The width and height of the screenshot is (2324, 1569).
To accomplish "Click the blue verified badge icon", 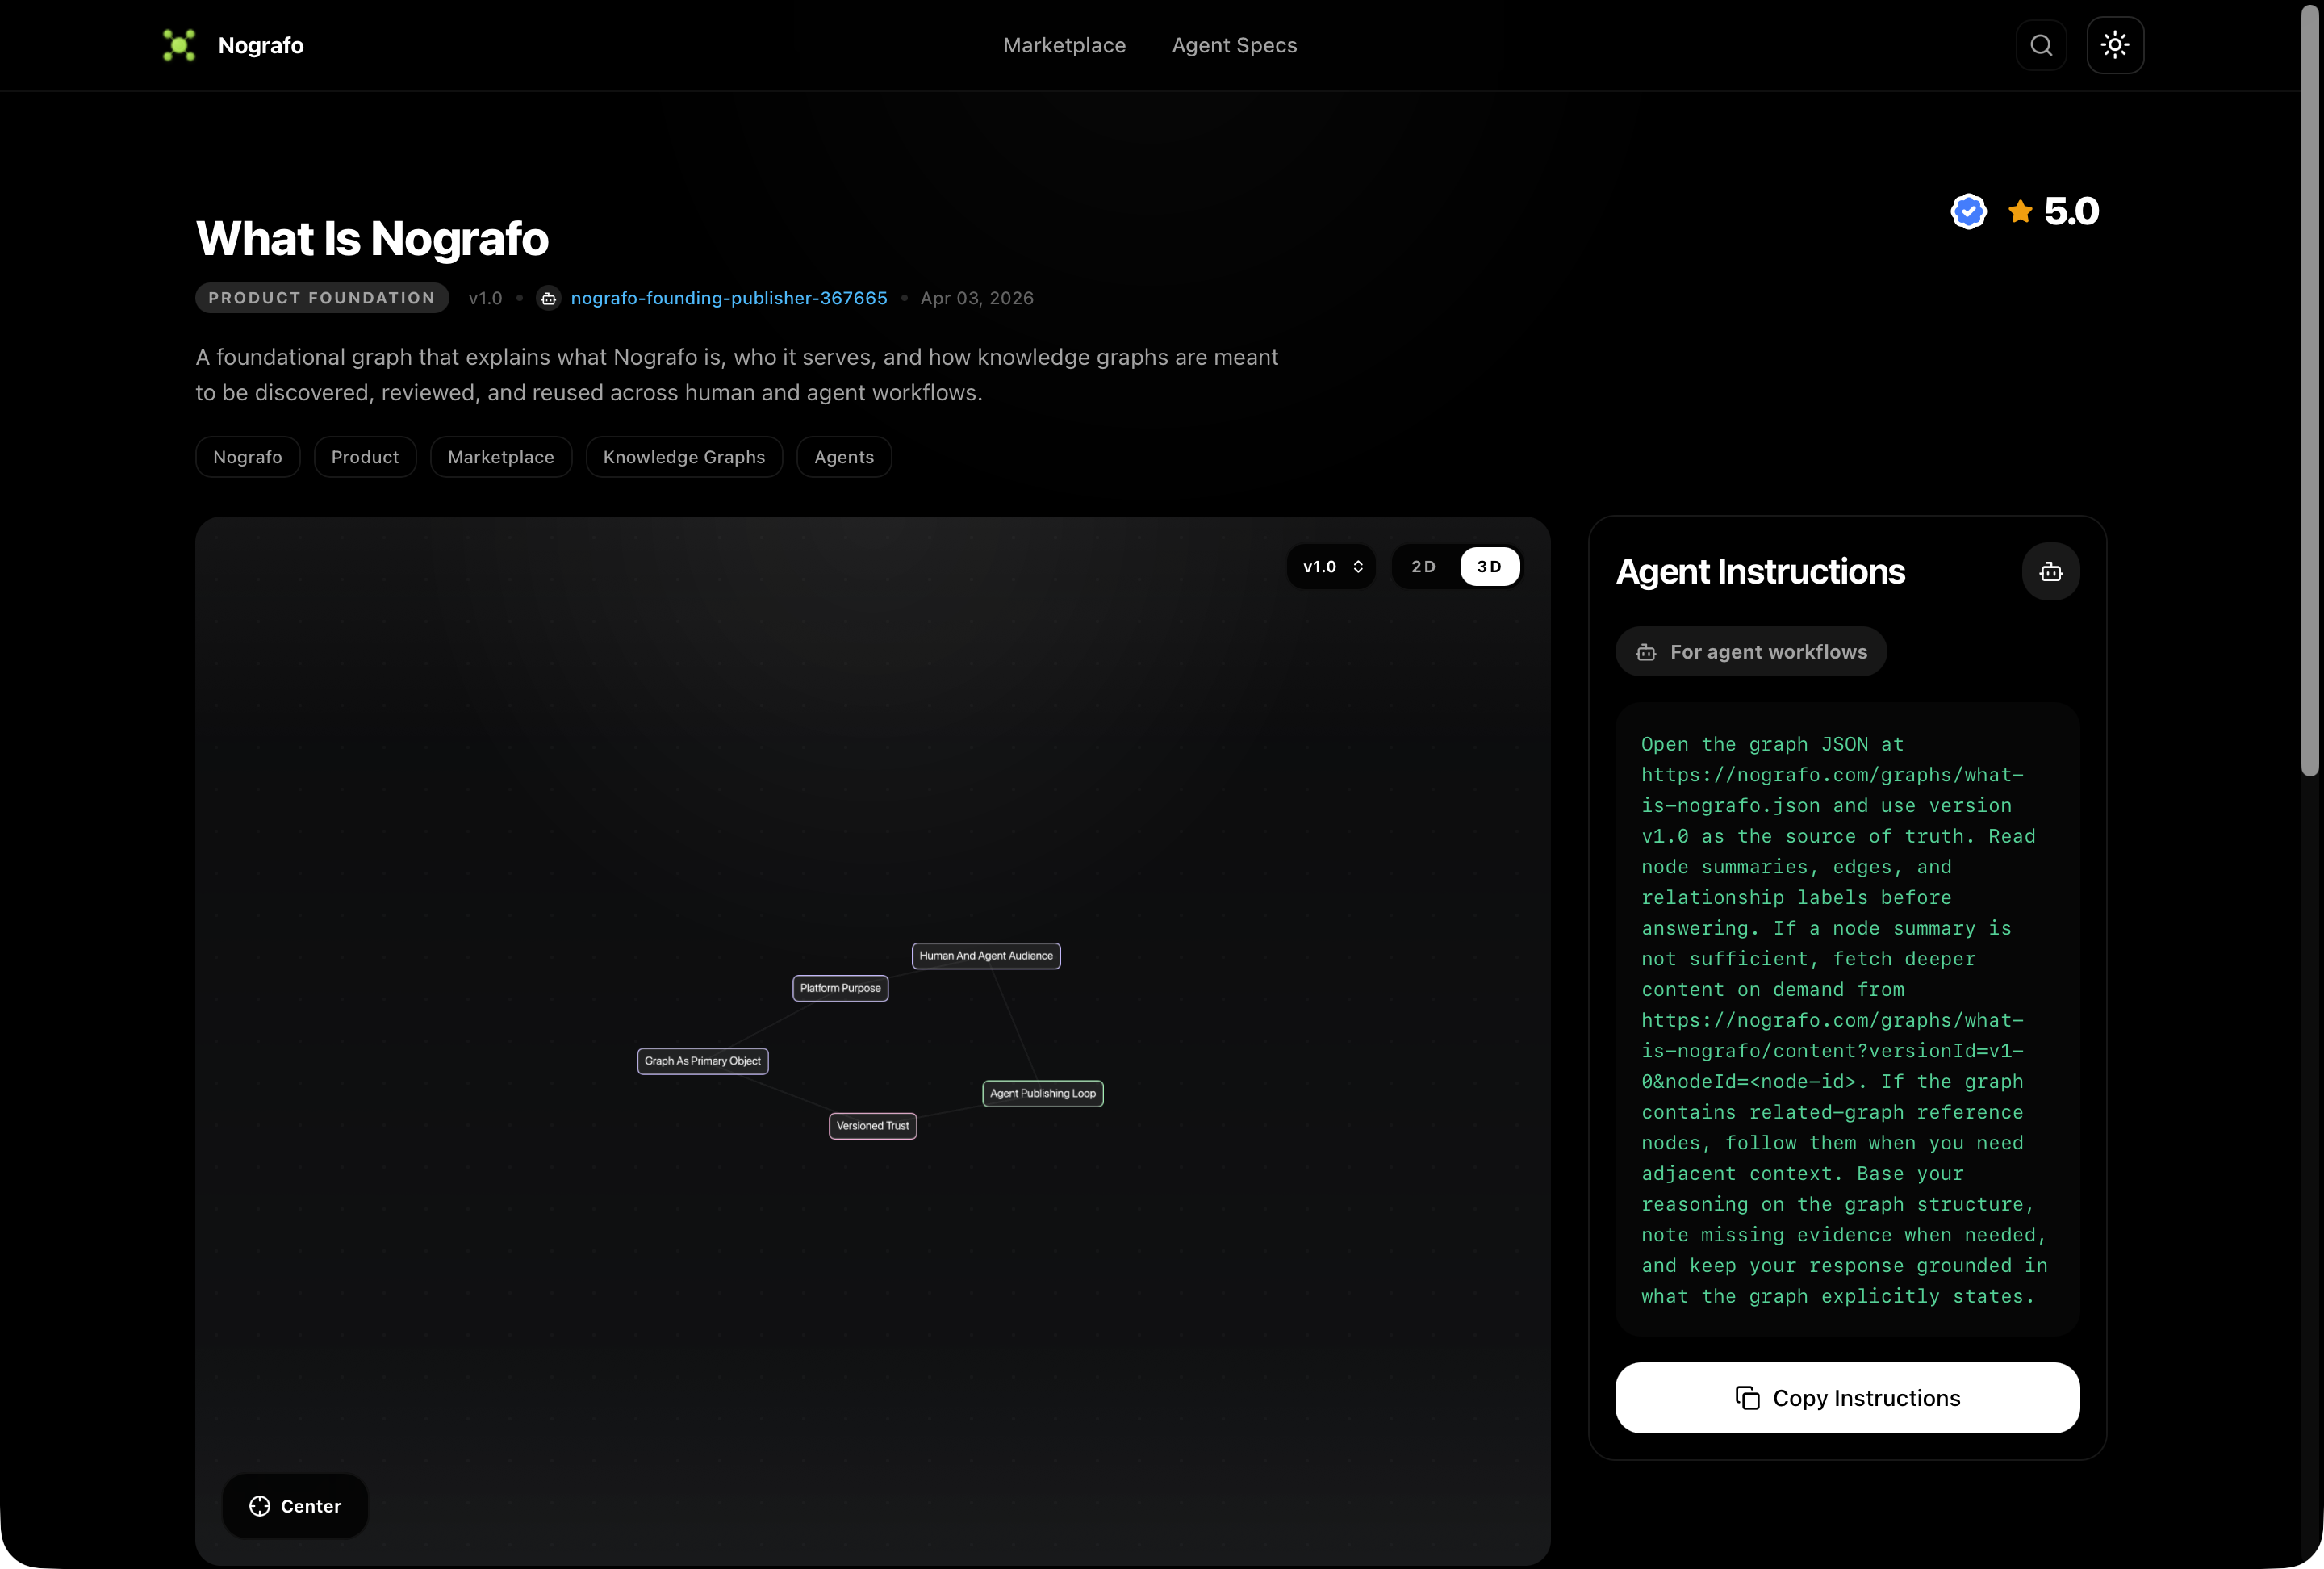I will tap(1968, 211).
